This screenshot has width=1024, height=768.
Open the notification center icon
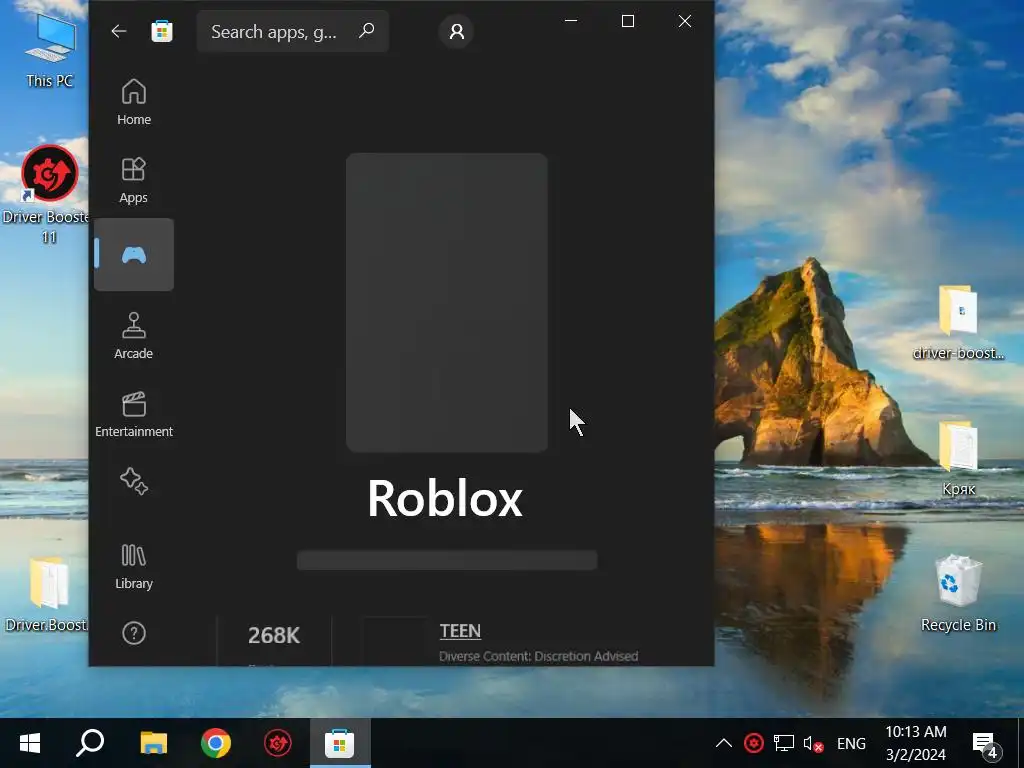985,743
